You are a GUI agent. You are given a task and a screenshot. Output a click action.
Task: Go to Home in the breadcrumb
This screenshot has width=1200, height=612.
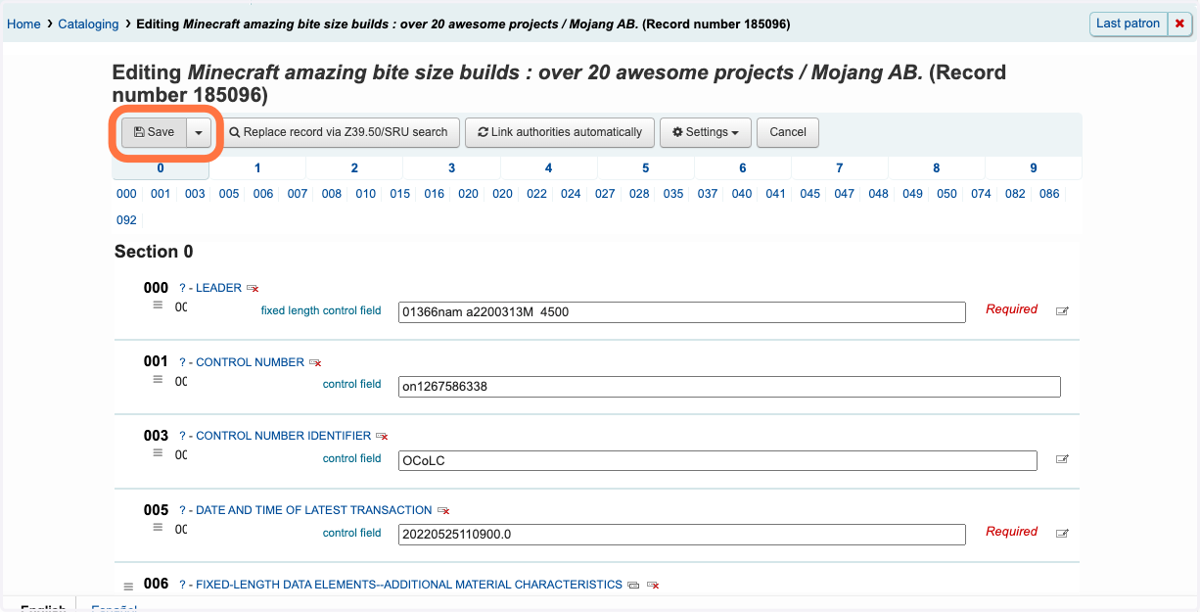[24, 24]
